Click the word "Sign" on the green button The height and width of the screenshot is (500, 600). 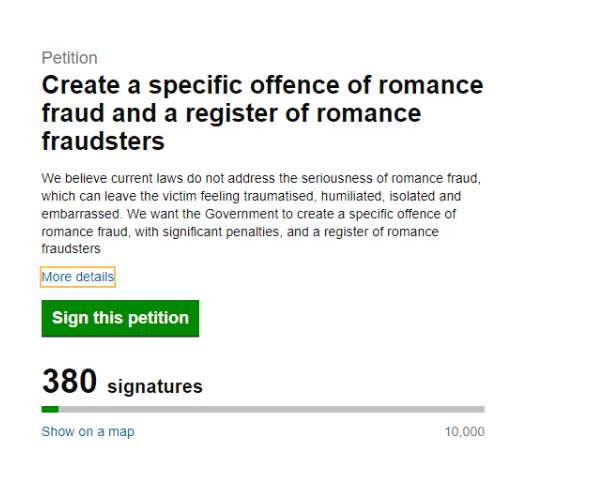(x=70, y=318)
